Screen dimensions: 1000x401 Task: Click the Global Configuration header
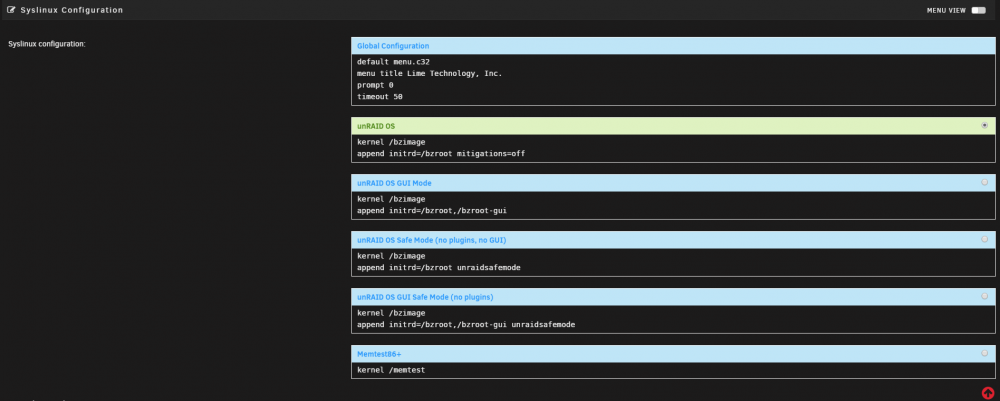pos(673,46)
